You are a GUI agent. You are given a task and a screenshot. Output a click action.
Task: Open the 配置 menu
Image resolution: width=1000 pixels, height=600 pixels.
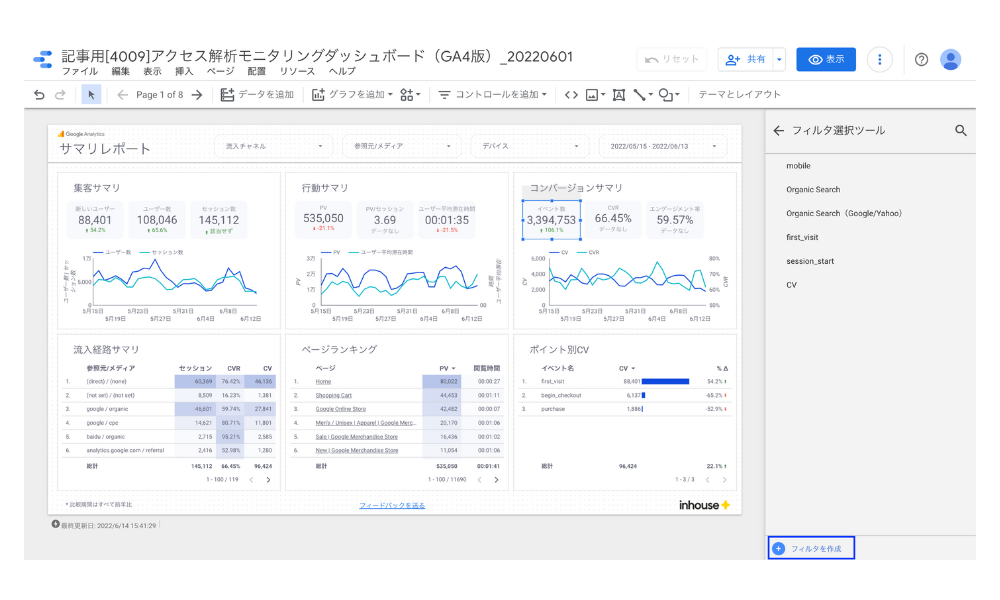pyautogui.click(x=256, y=71)
